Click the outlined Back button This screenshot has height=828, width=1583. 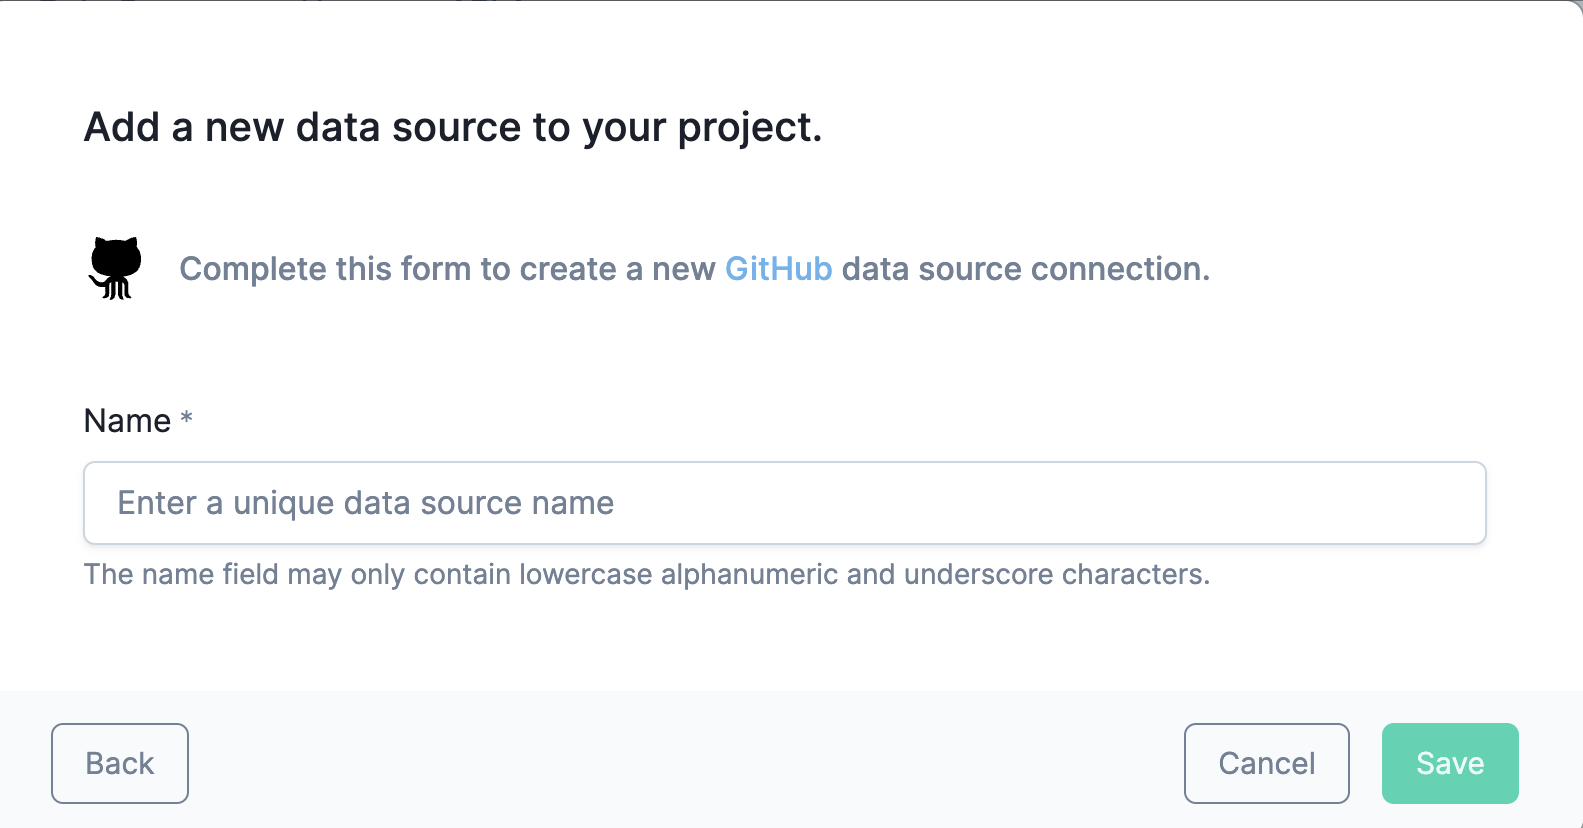[x=120, y=763]
